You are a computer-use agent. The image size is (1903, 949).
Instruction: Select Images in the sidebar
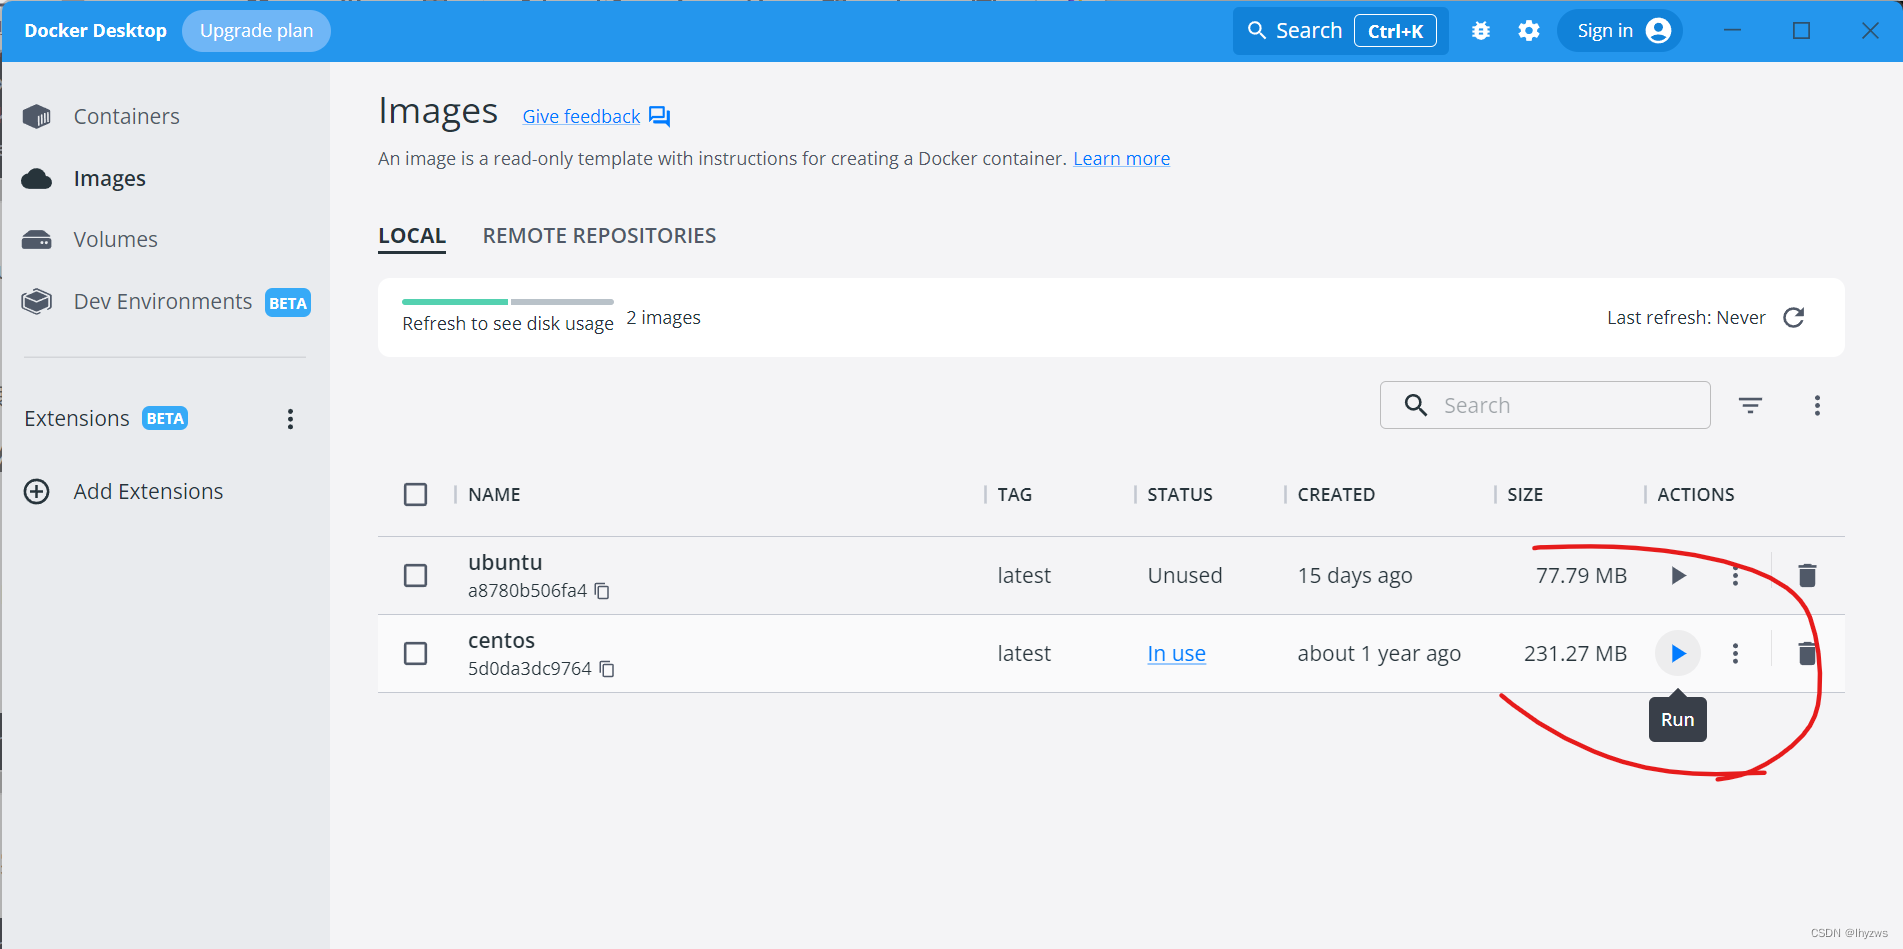110,179
